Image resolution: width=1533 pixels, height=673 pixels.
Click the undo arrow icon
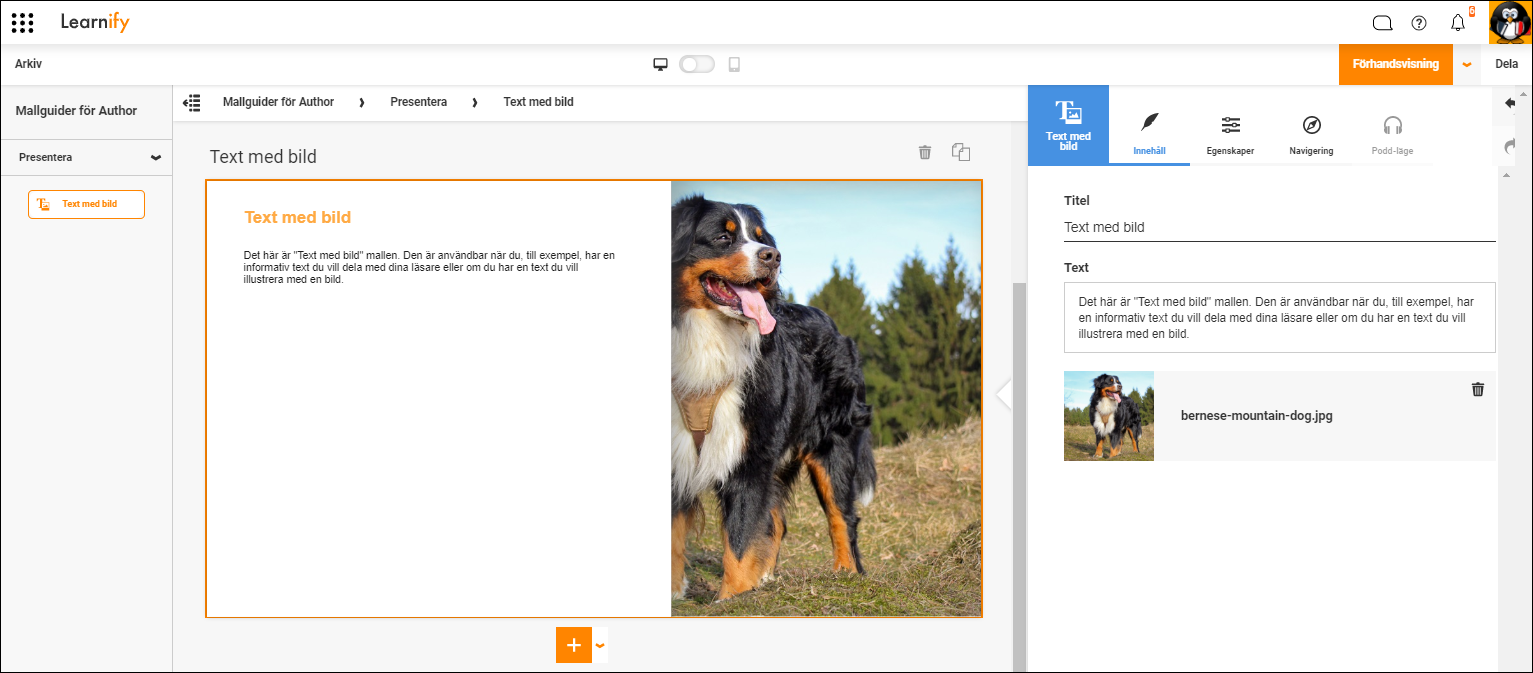1510,103
